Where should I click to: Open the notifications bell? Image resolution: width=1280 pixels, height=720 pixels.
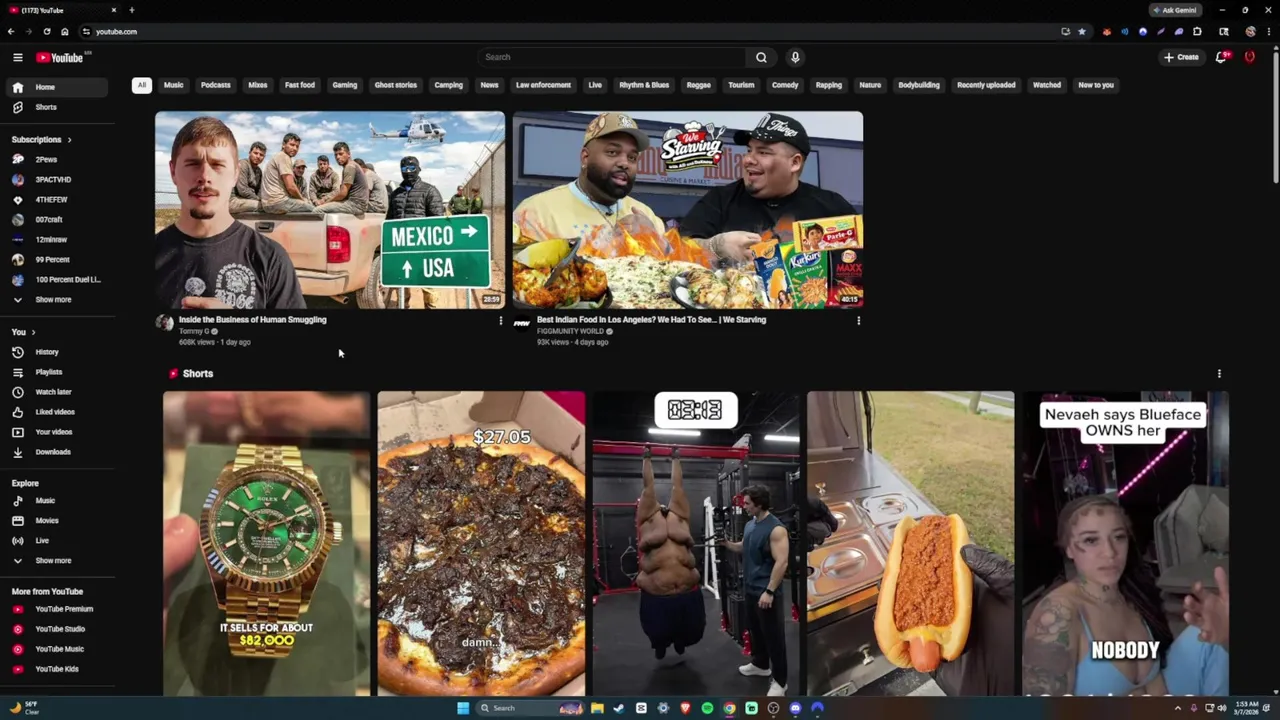(1221, 57)
